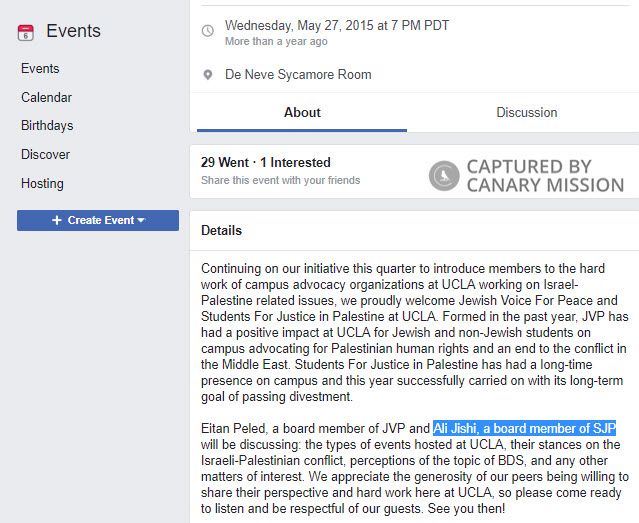This screenshot has width=639, height=523.
Task: Click the Details section header
Action: pyautogui.click(x=221, y=230)
